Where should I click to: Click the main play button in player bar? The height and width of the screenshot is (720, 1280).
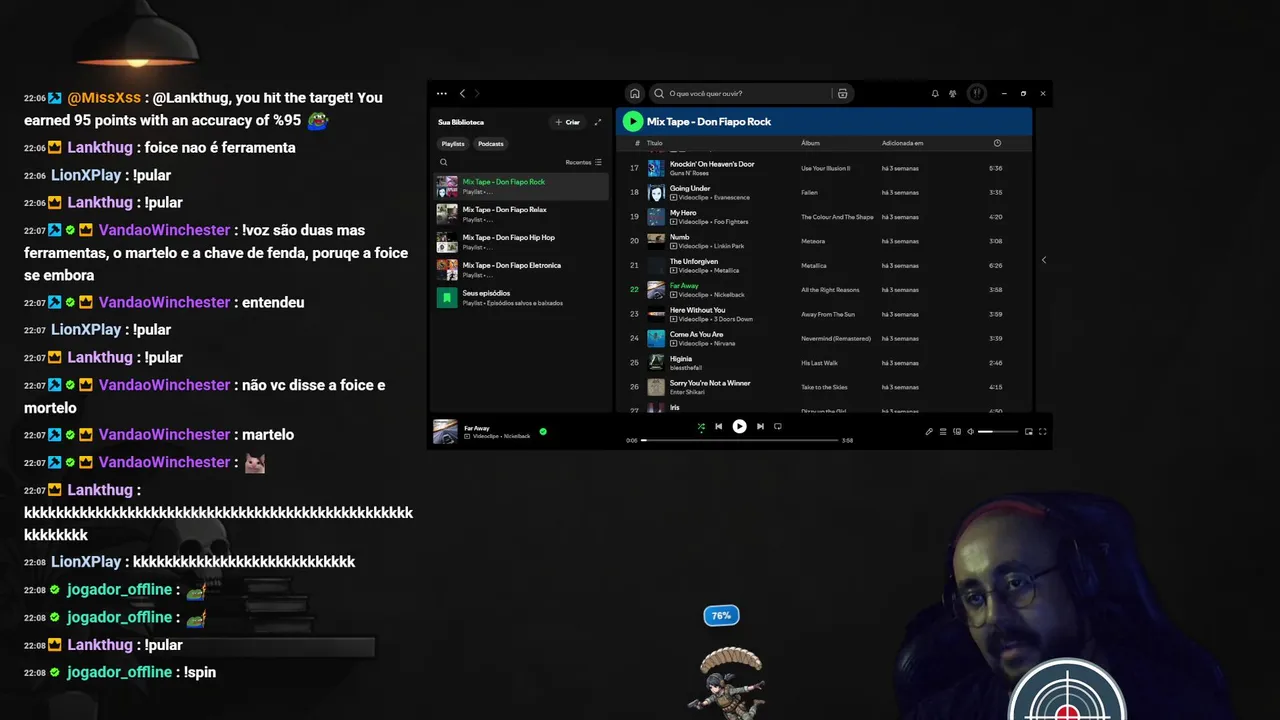[739, 426]
